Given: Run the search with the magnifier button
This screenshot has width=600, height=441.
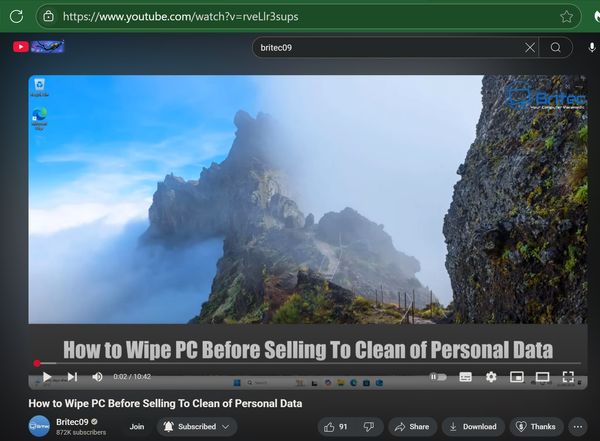Looking at the screenshot, I should (x=556, y=47).
